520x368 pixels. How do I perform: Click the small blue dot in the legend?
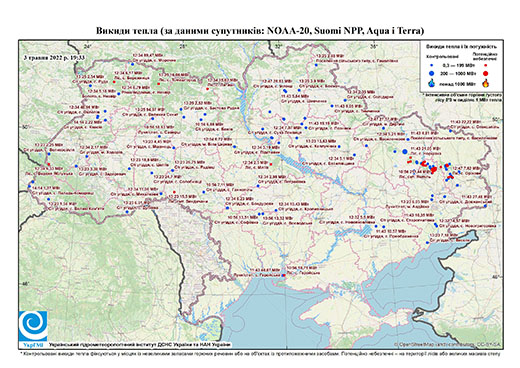tap(432, 66)
